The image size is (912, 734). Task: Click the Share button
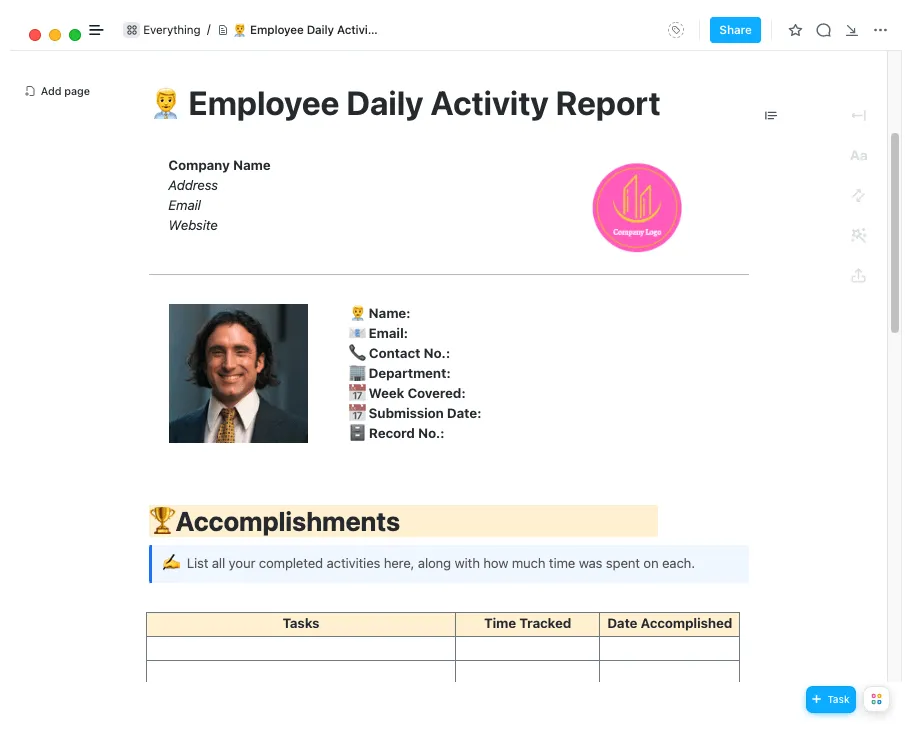point(735,30)
